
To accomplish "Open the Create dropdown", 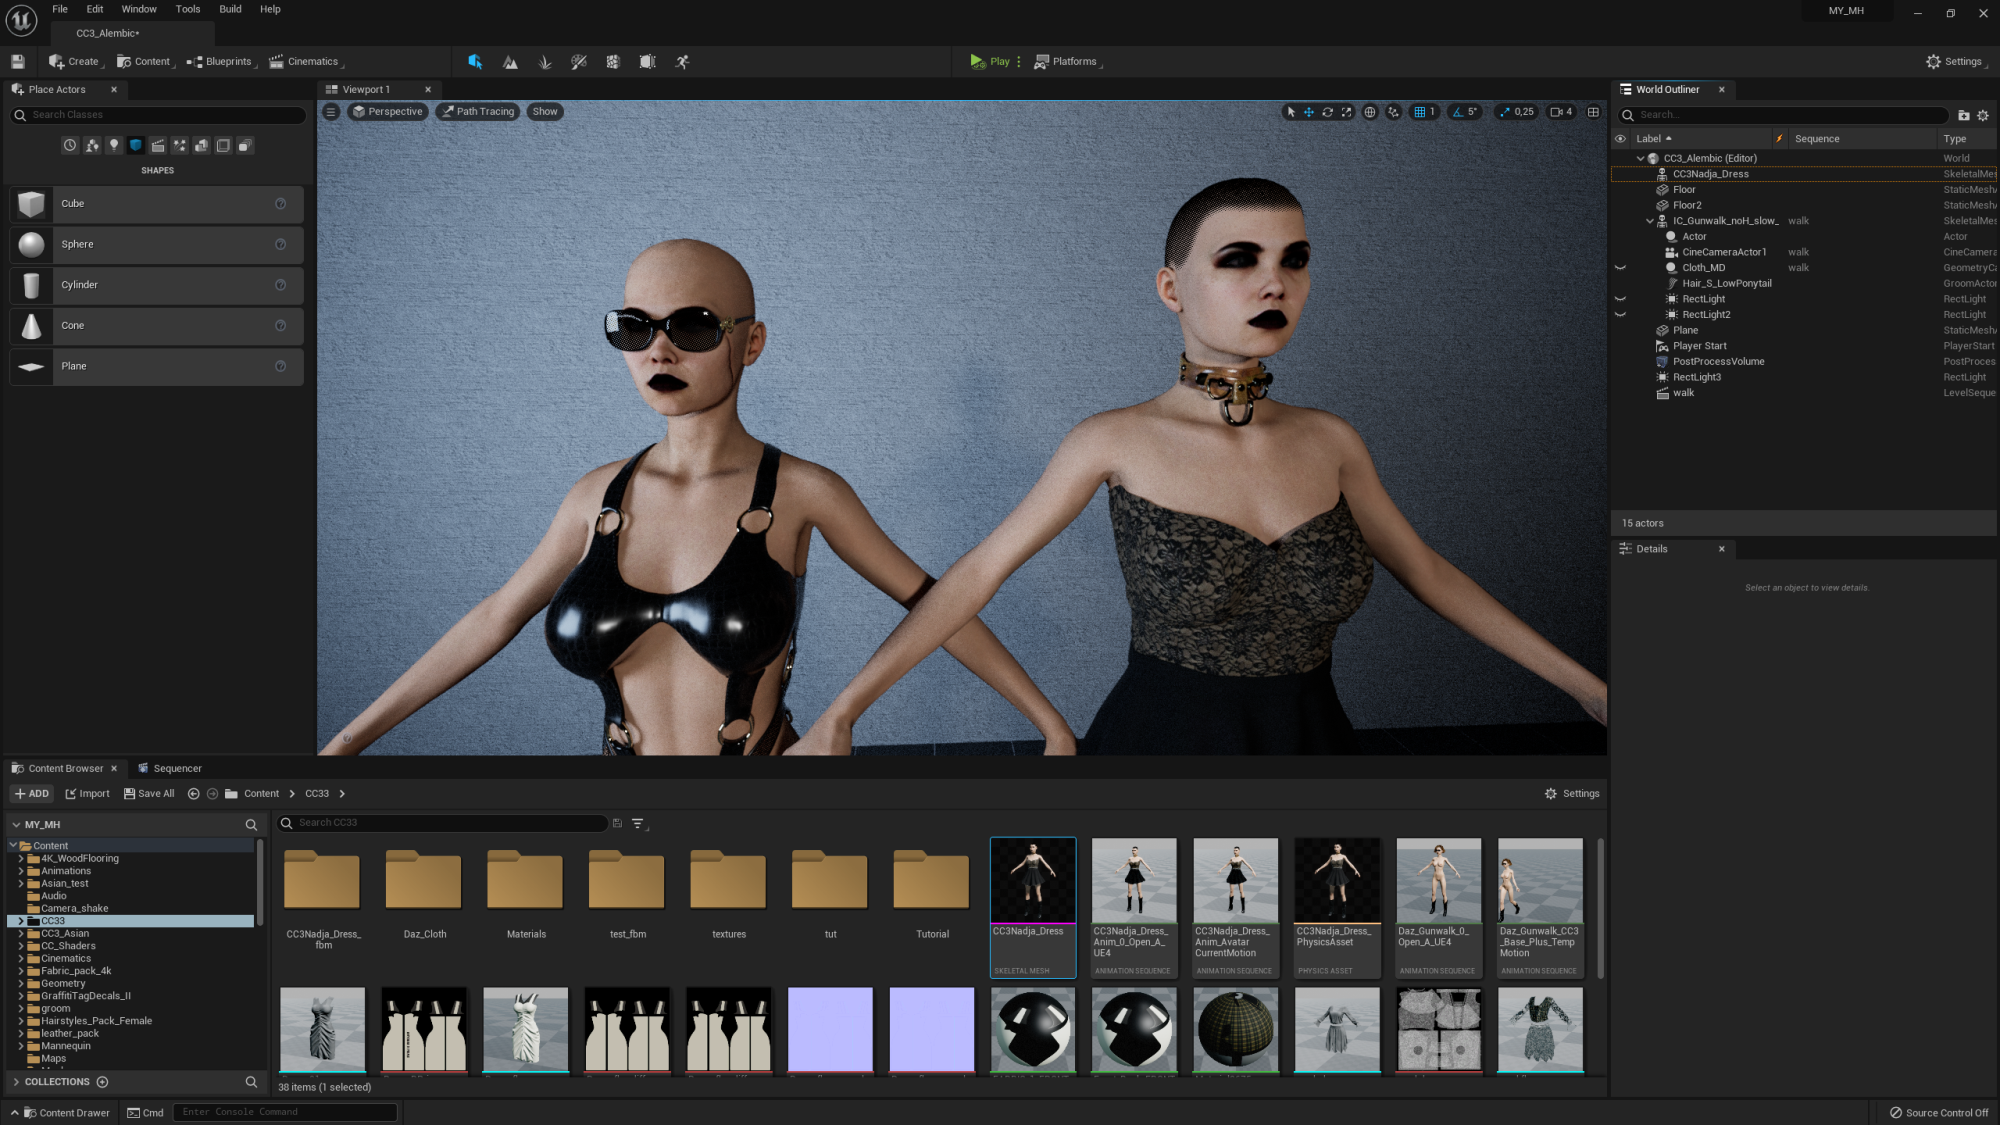I will tap(76, 62).
